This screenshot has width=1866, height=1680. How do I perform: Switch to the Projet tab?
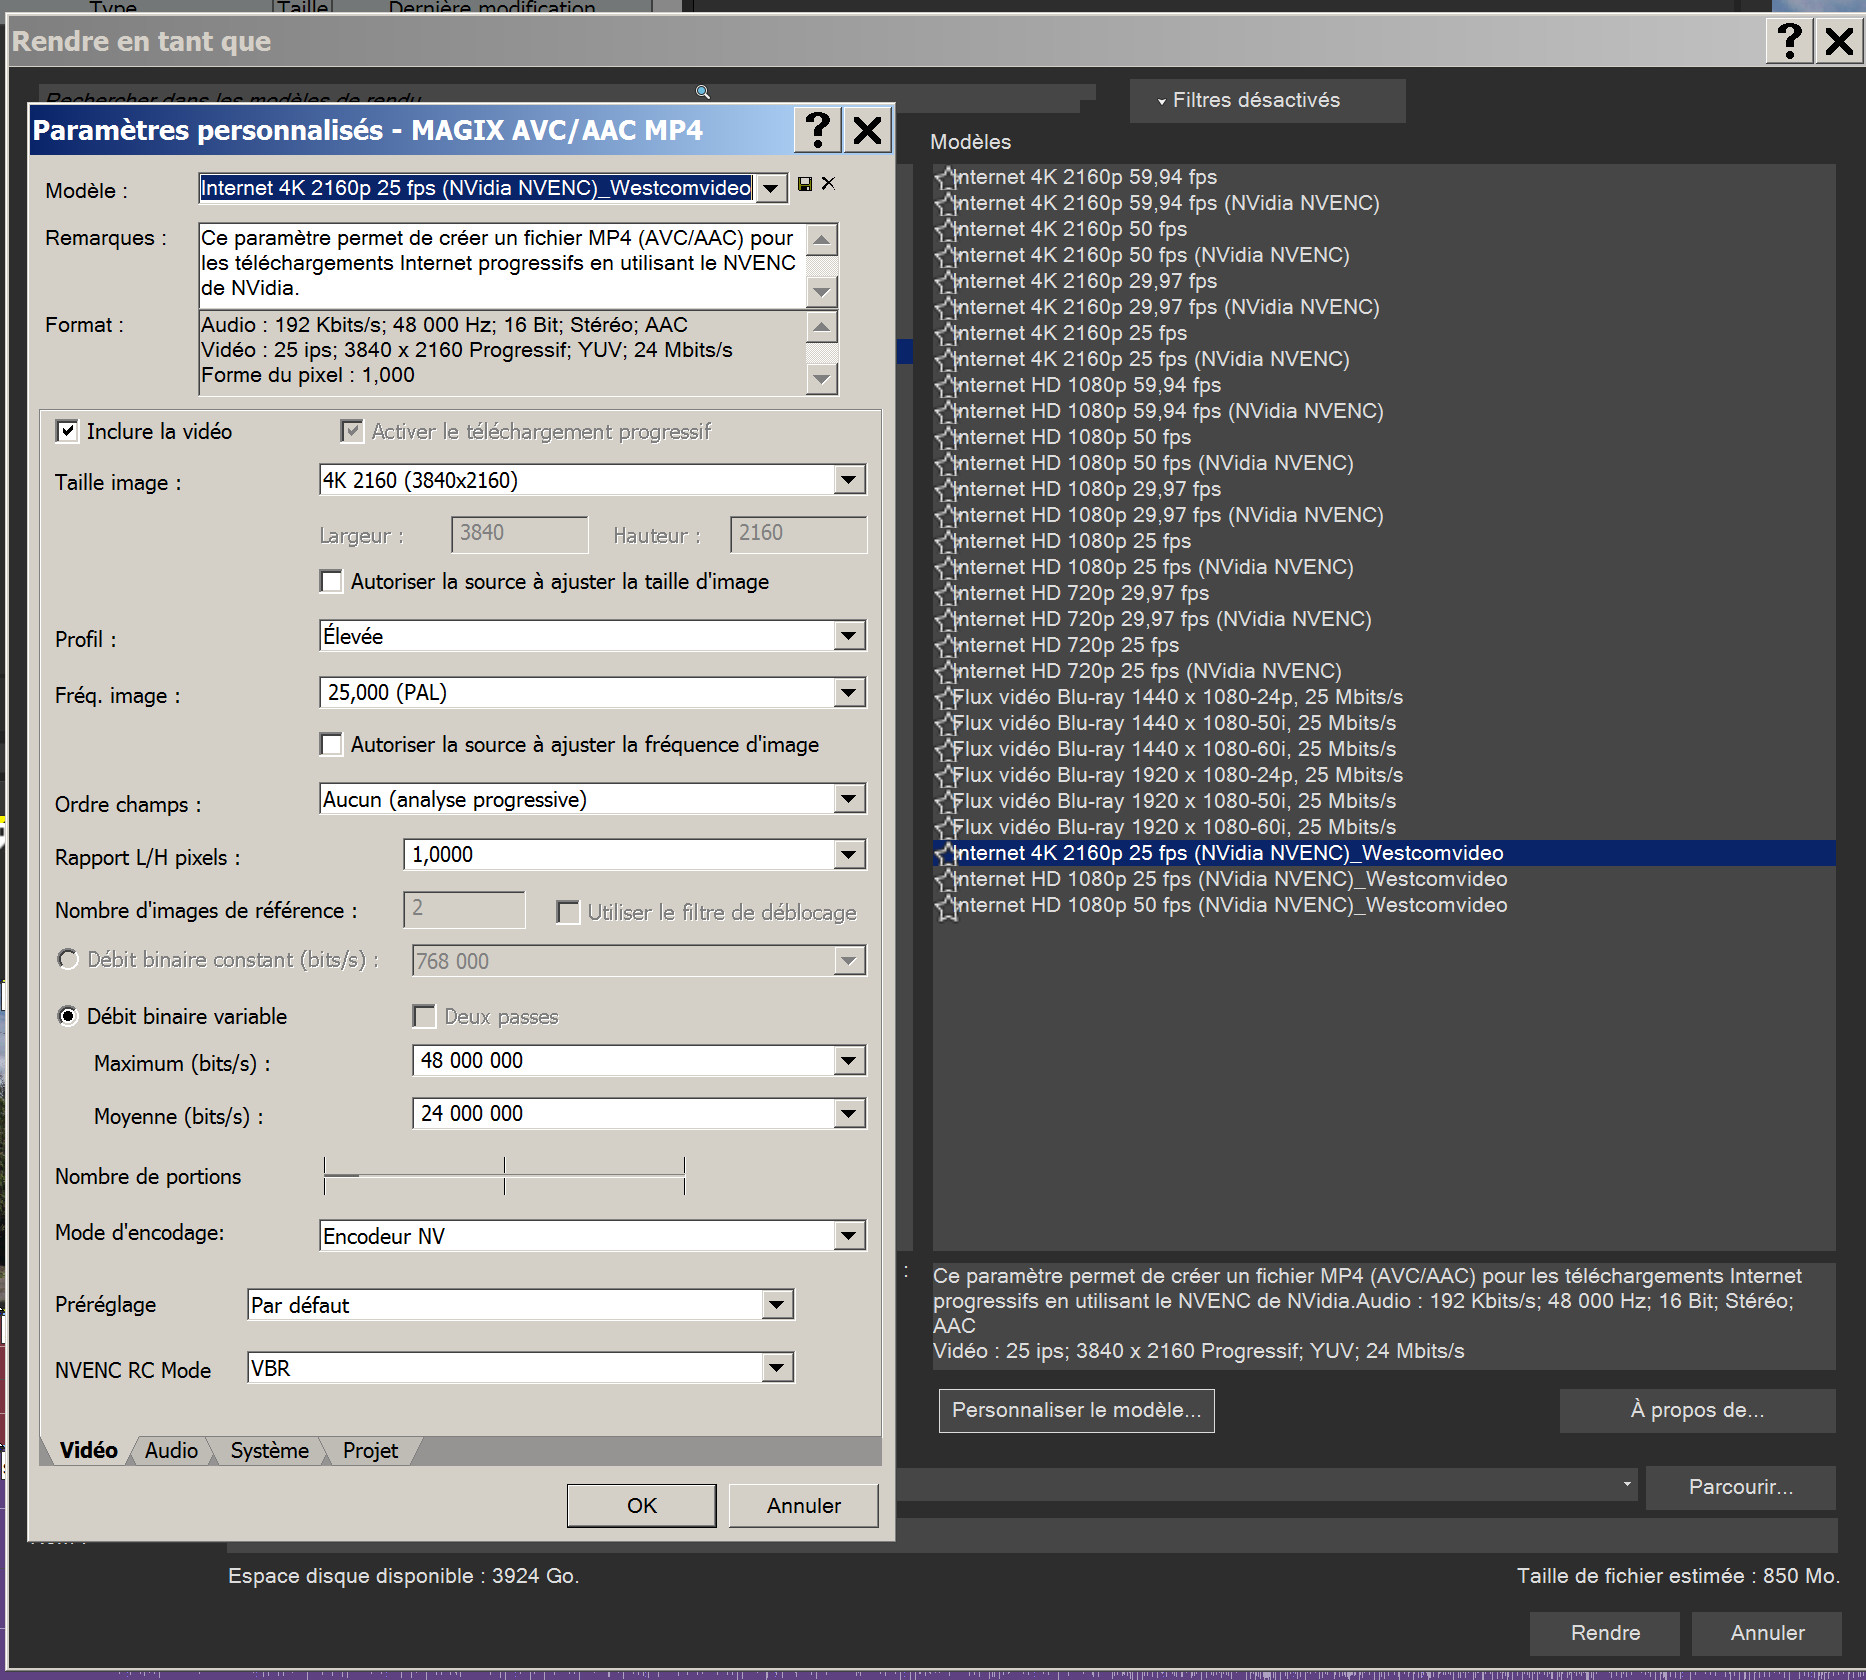point(370,1451)
